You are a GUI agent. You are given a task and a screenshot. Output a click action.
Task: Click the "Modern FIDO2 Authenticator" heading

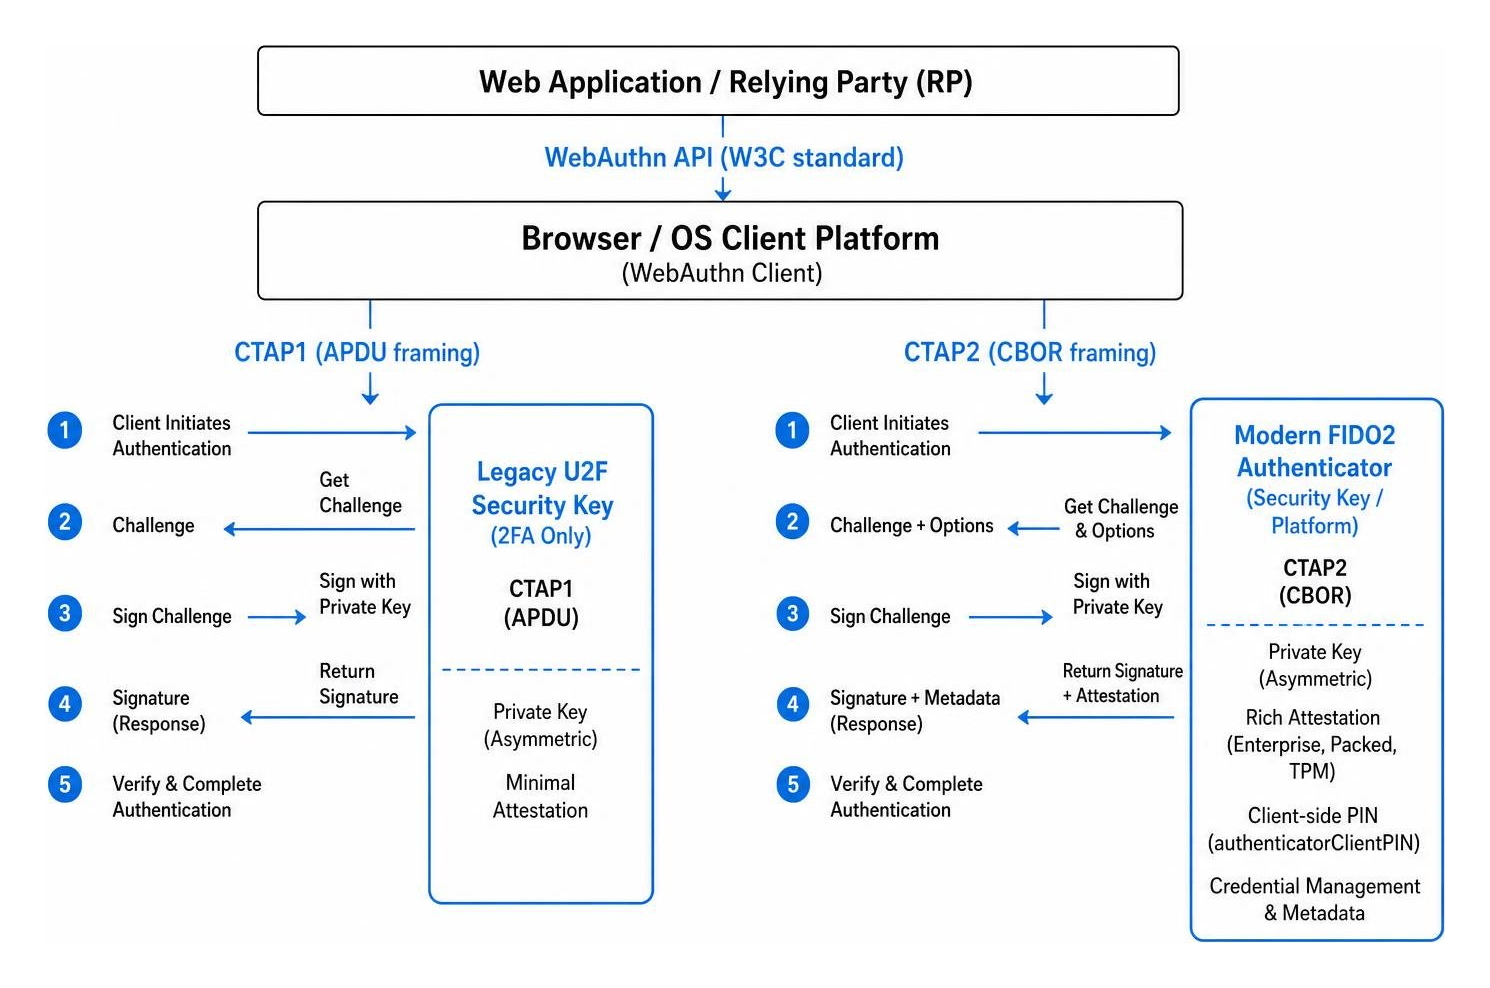coord(1314,451)
